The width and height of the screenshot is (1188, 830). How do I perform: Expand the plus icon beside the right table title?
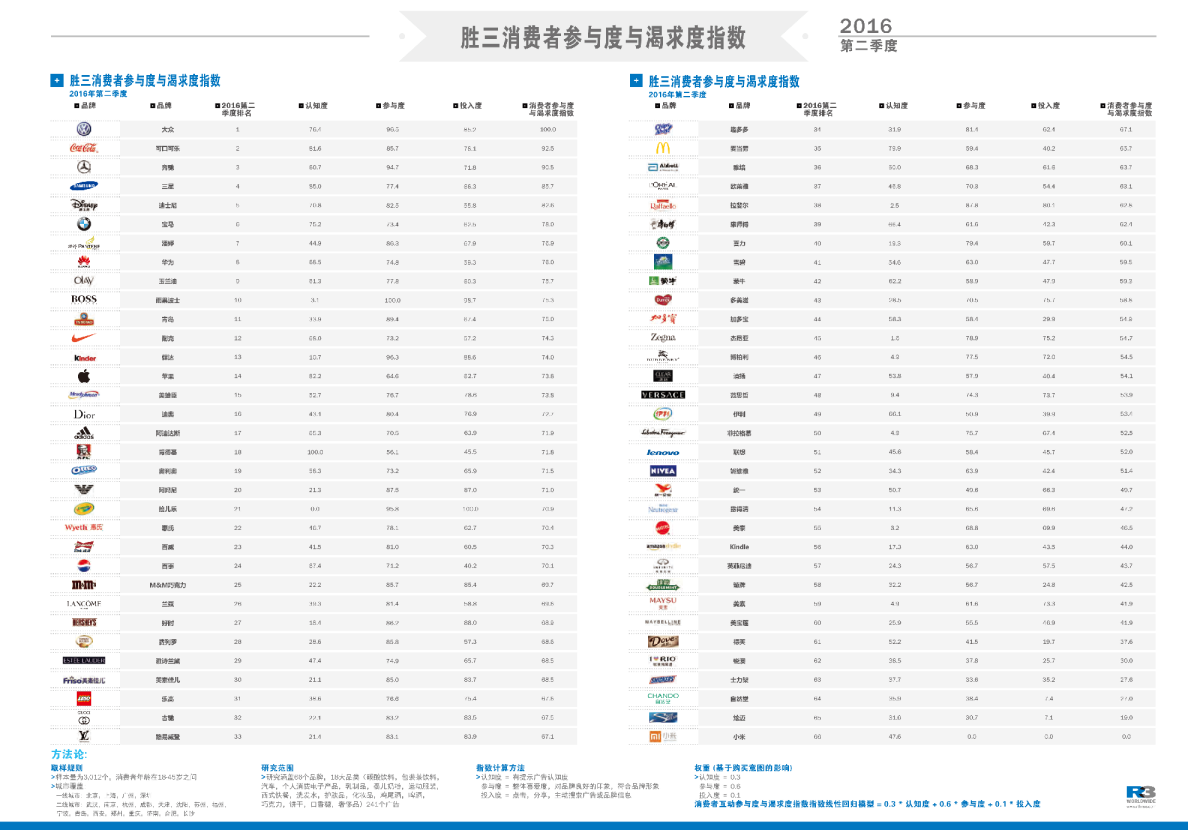pos(636,81)
